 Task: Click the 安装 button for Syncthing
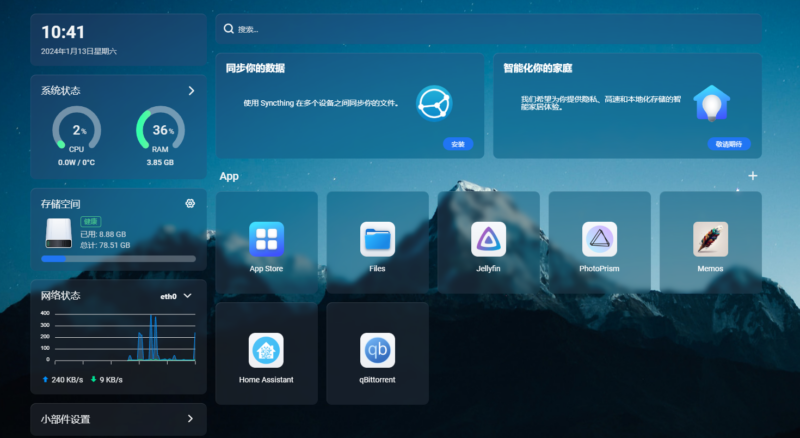click(457, 144)
